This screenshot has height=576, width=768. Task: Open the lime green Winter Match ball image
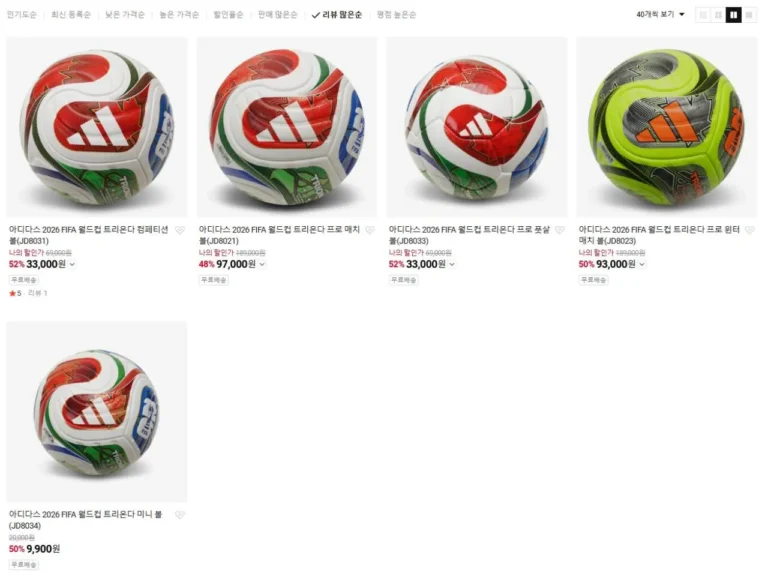(x=667, y=127)
